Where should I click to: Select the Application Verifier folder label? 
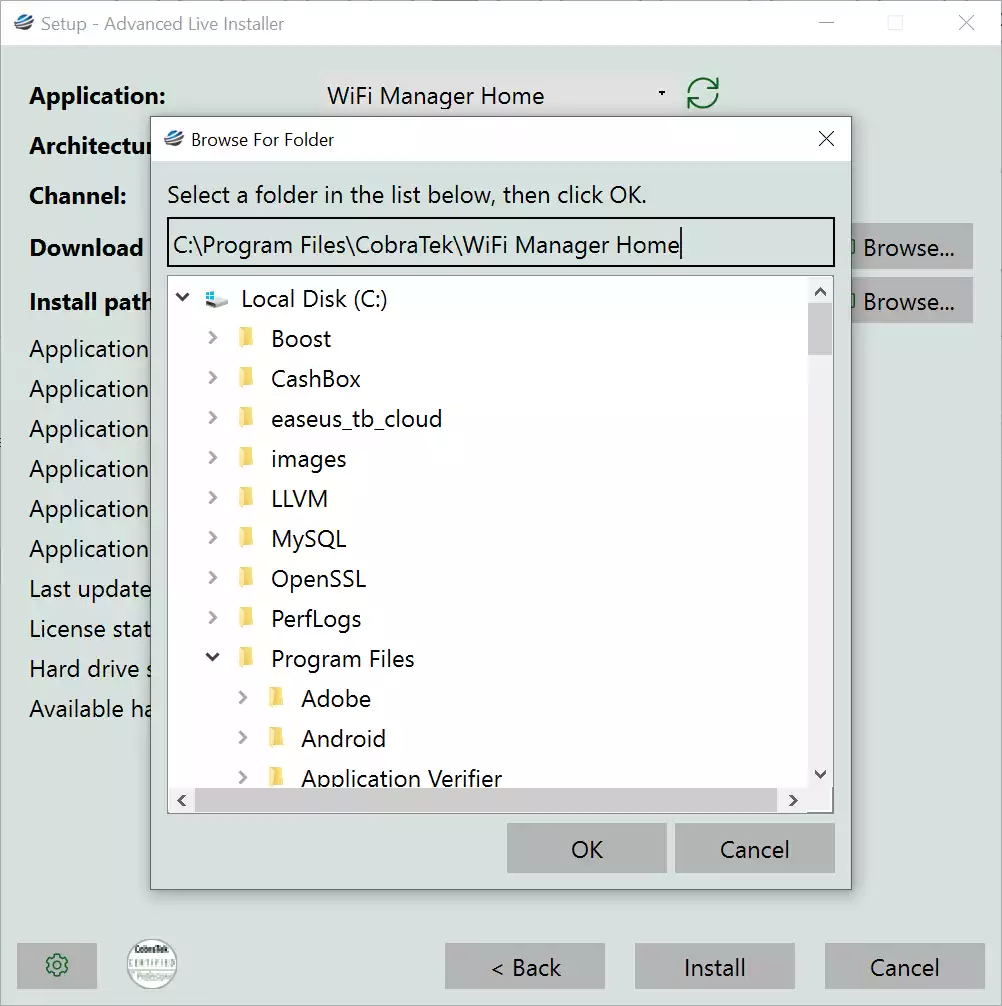[402, 778]
